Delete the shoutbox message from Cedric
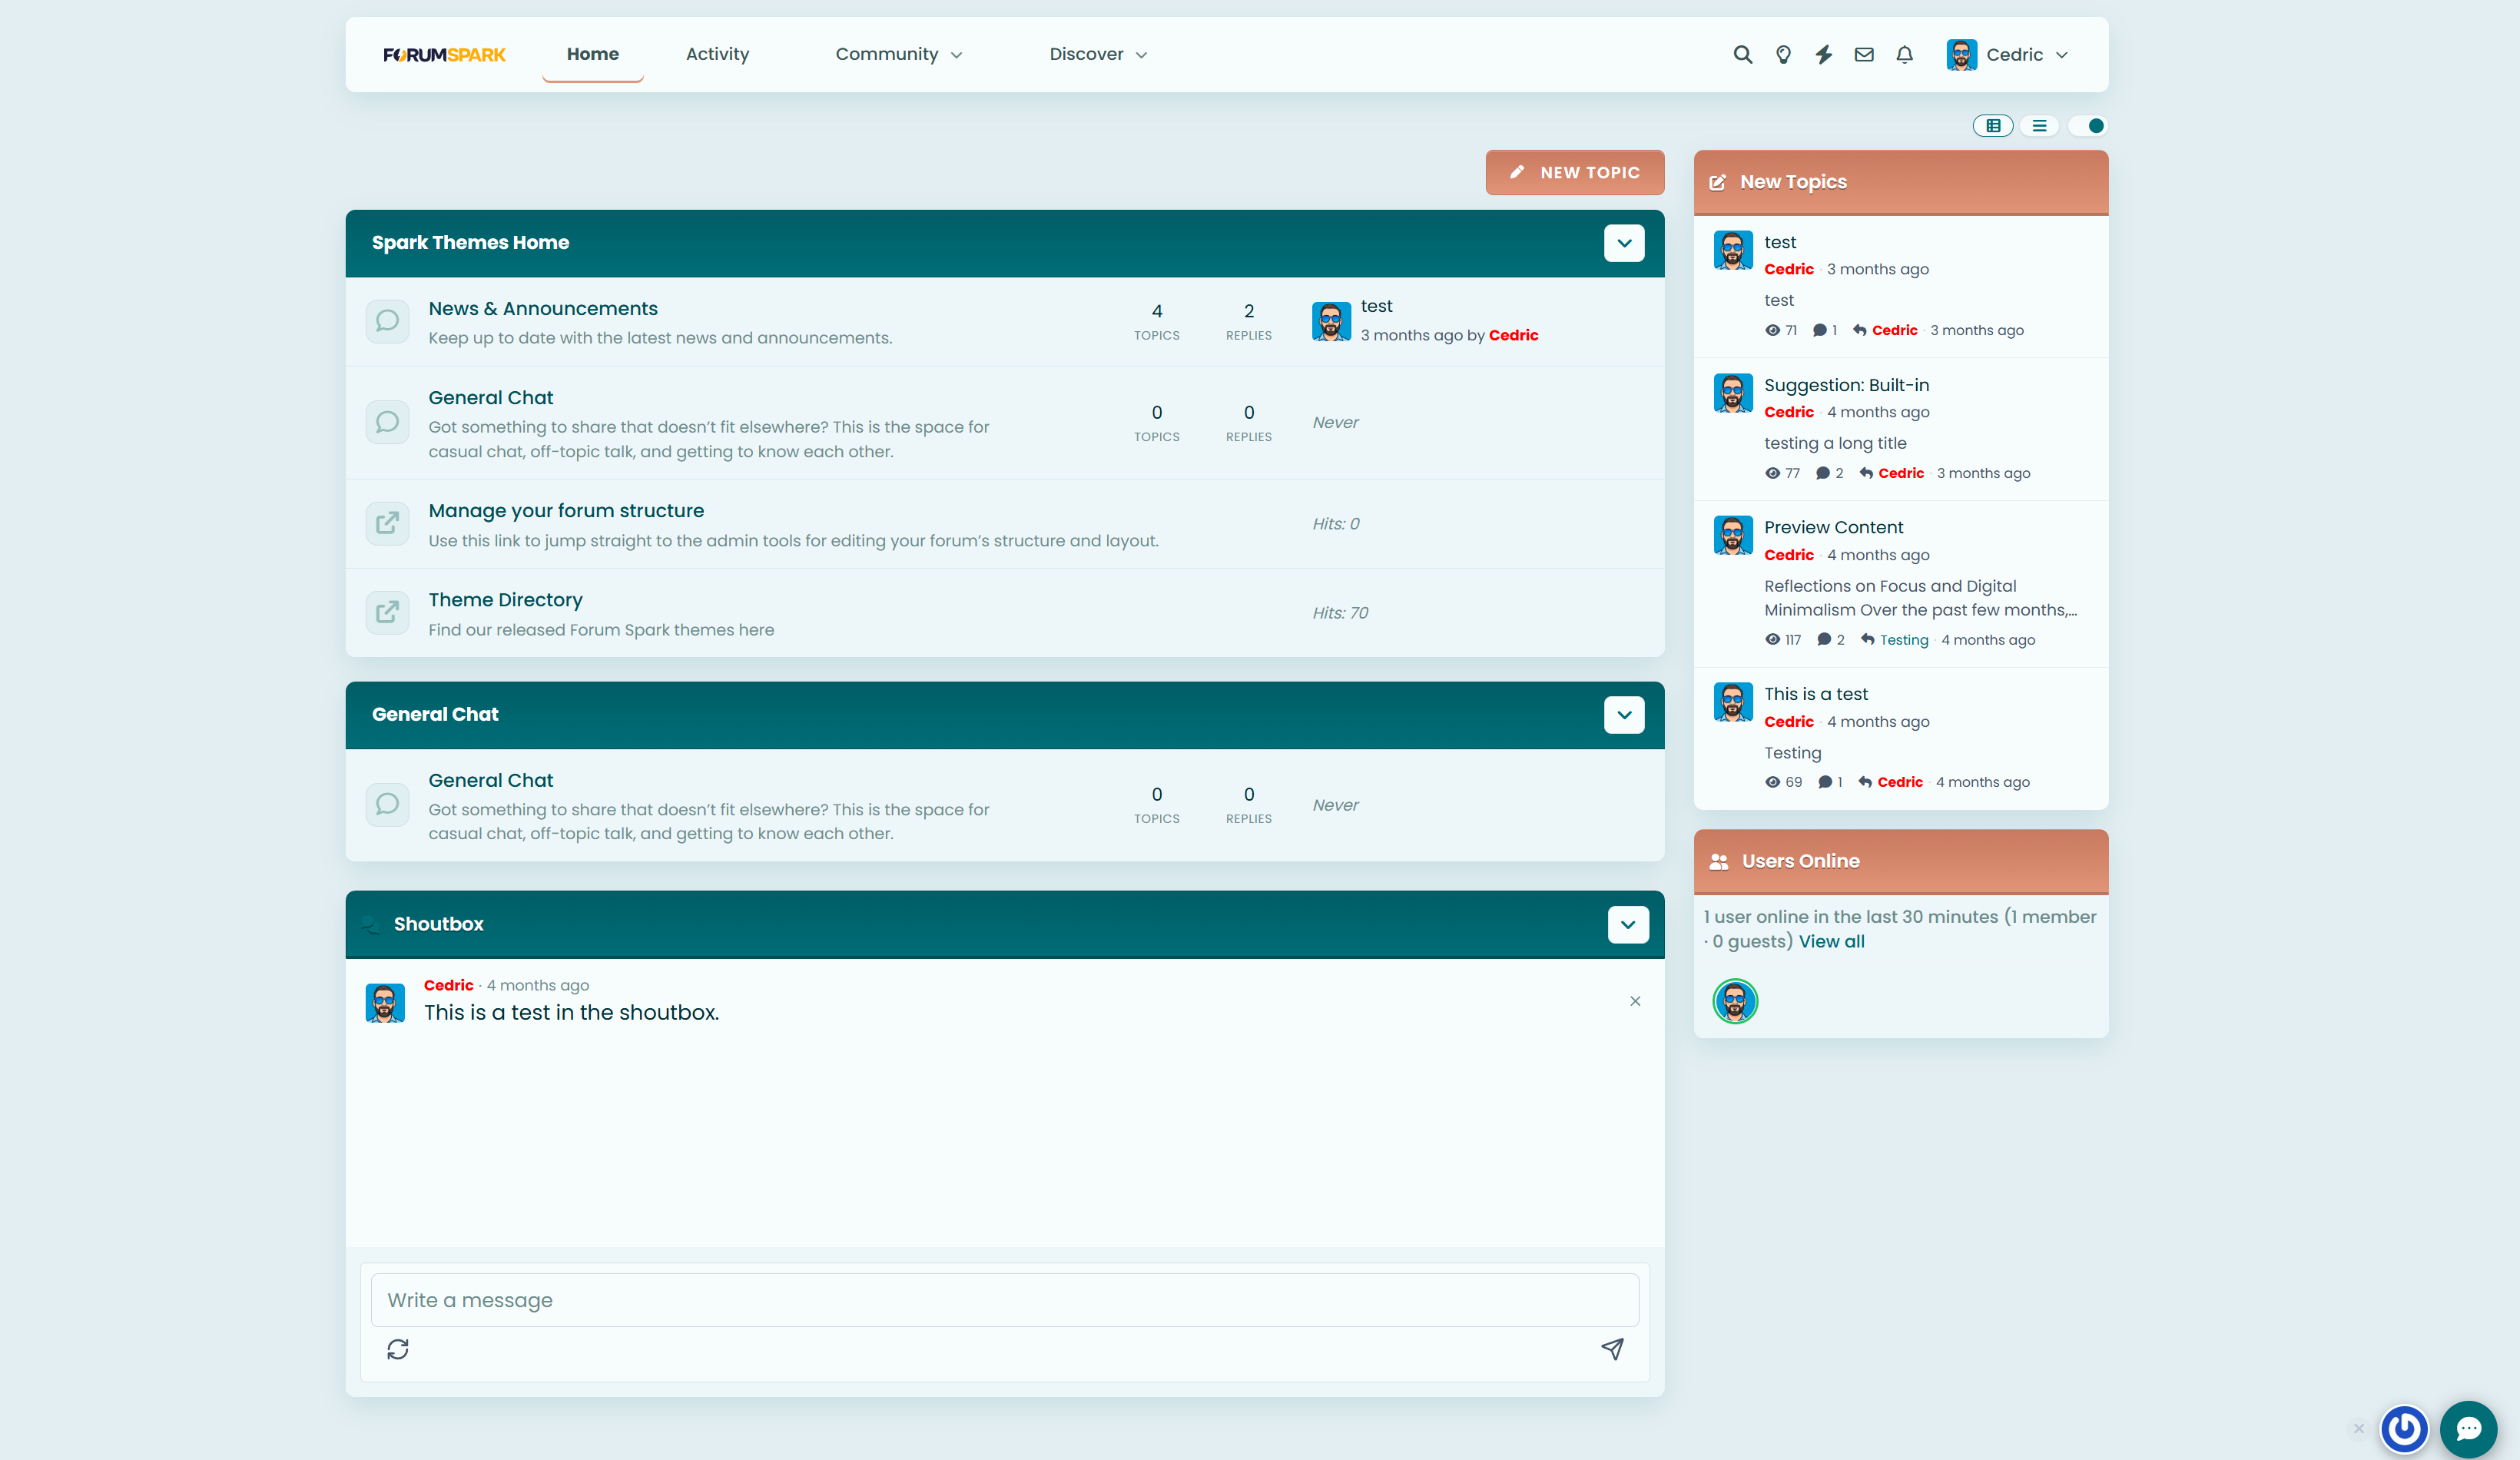Viewport: 2520px width, 1460px height. [x=1635, y=1001]
